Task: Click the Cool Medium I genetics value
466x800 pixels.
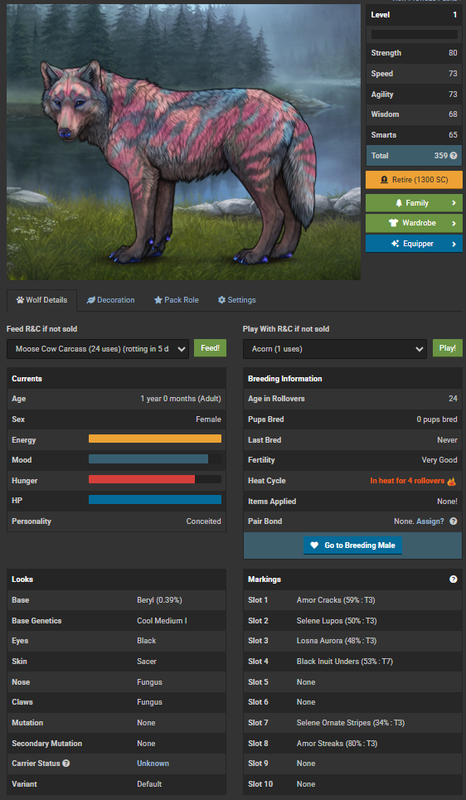Action: pyautogui.click(x=162, y=620)
